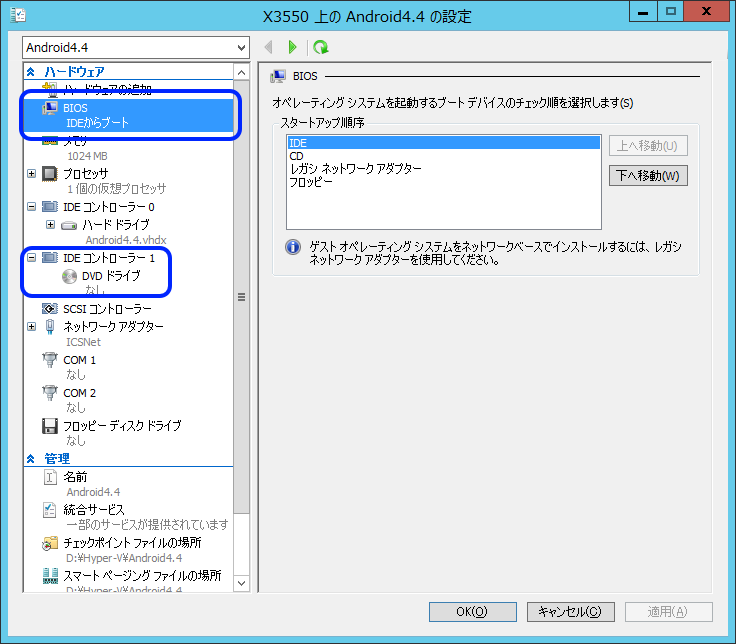Select the BIOS tree item label
Viewport: 736px width, 644px height.
(x=75, y=108)
